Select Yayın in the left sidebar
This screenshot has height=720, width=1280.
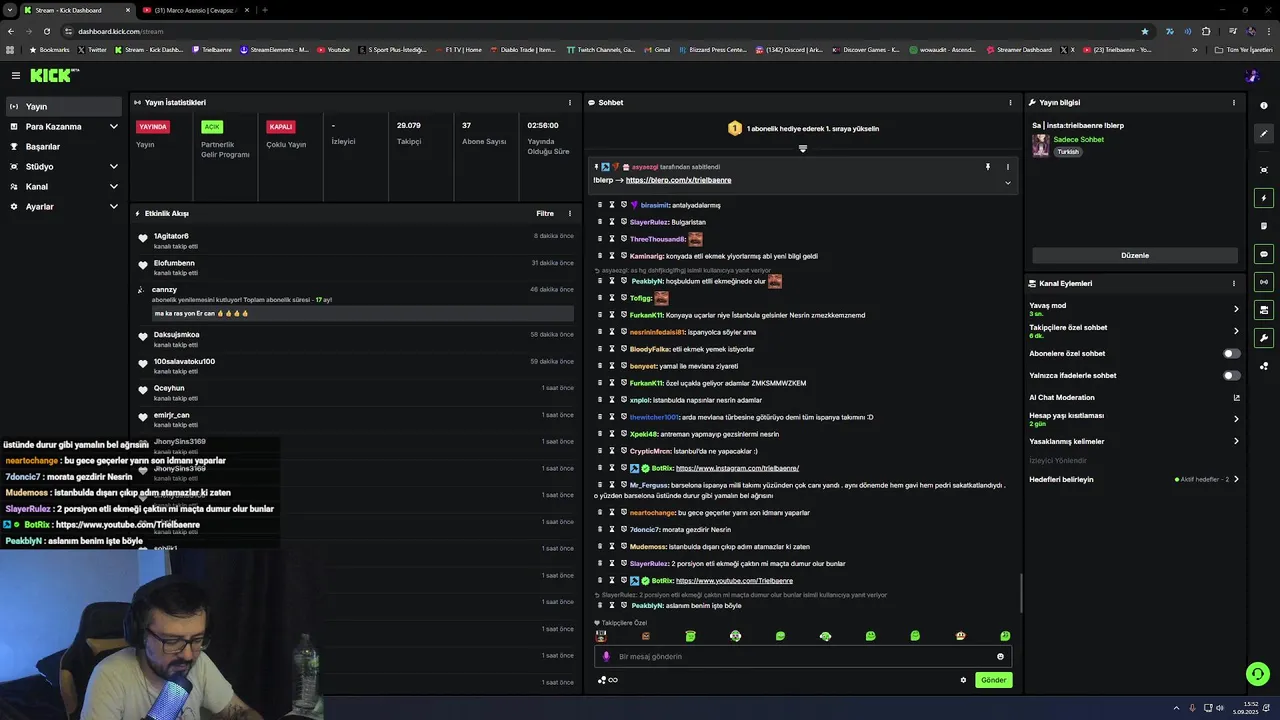(62, 106)
